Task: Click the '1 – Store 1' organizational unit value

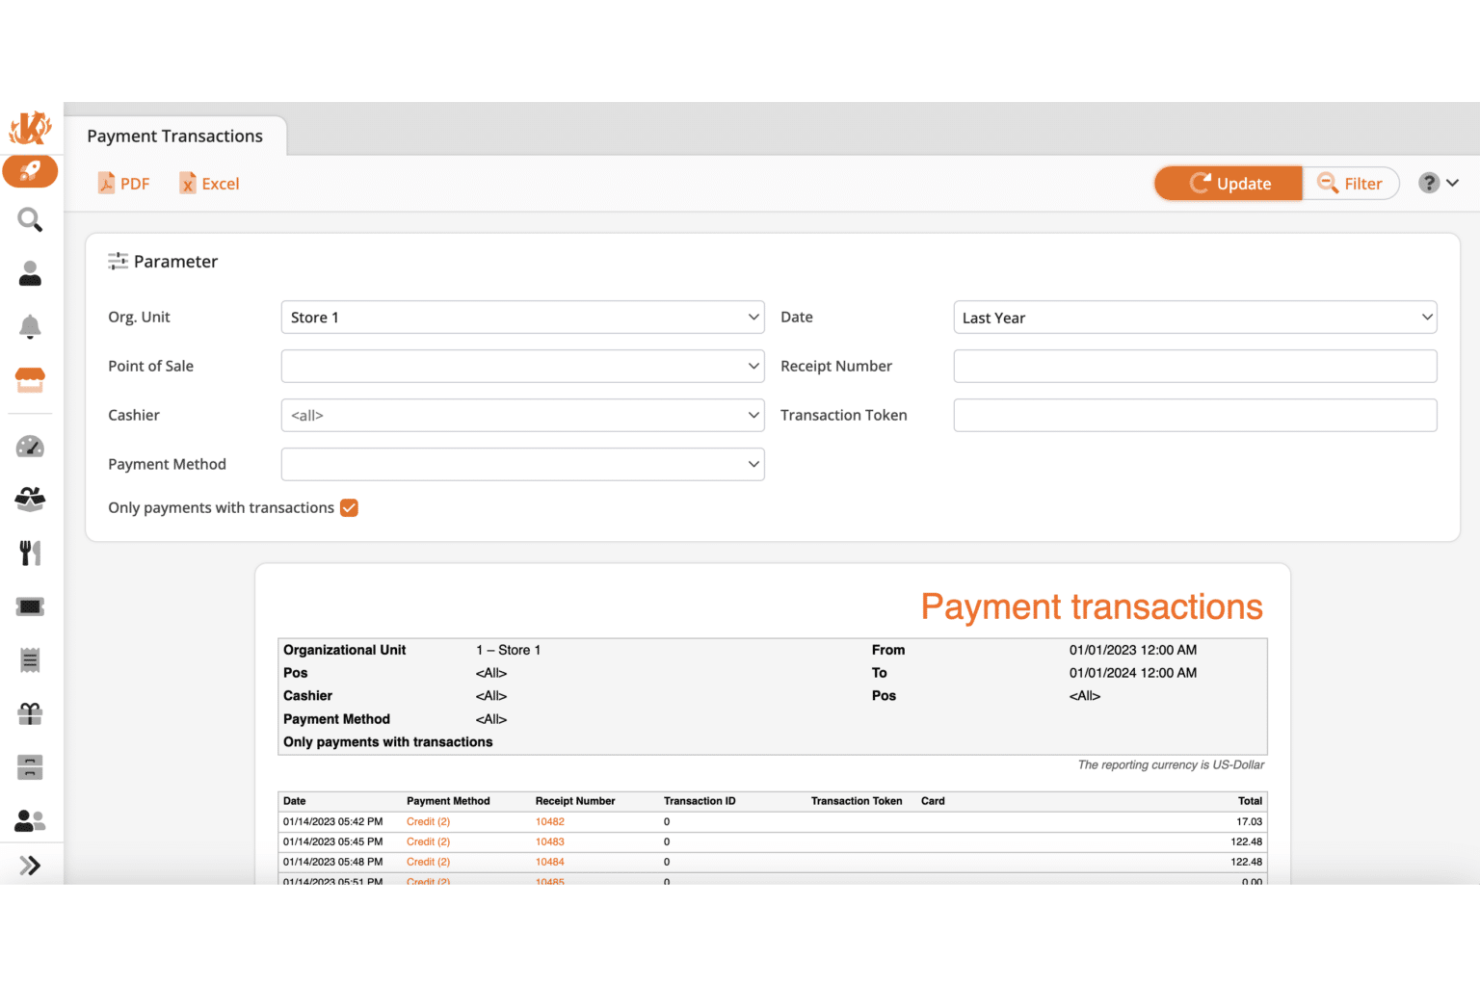Action: [x=508, y=650]
